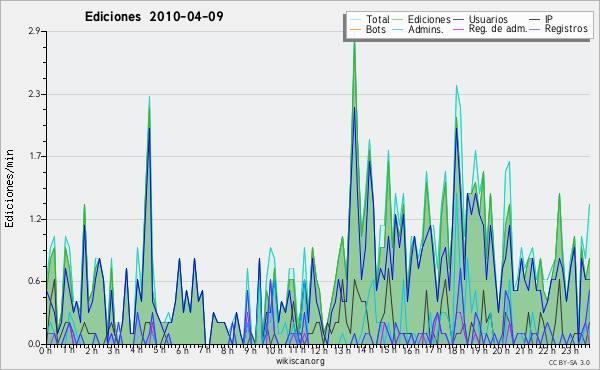Click the chart title 'Ediciones 2010-04-09'
This screenshot has height=370, width=600.
[154, 17]
